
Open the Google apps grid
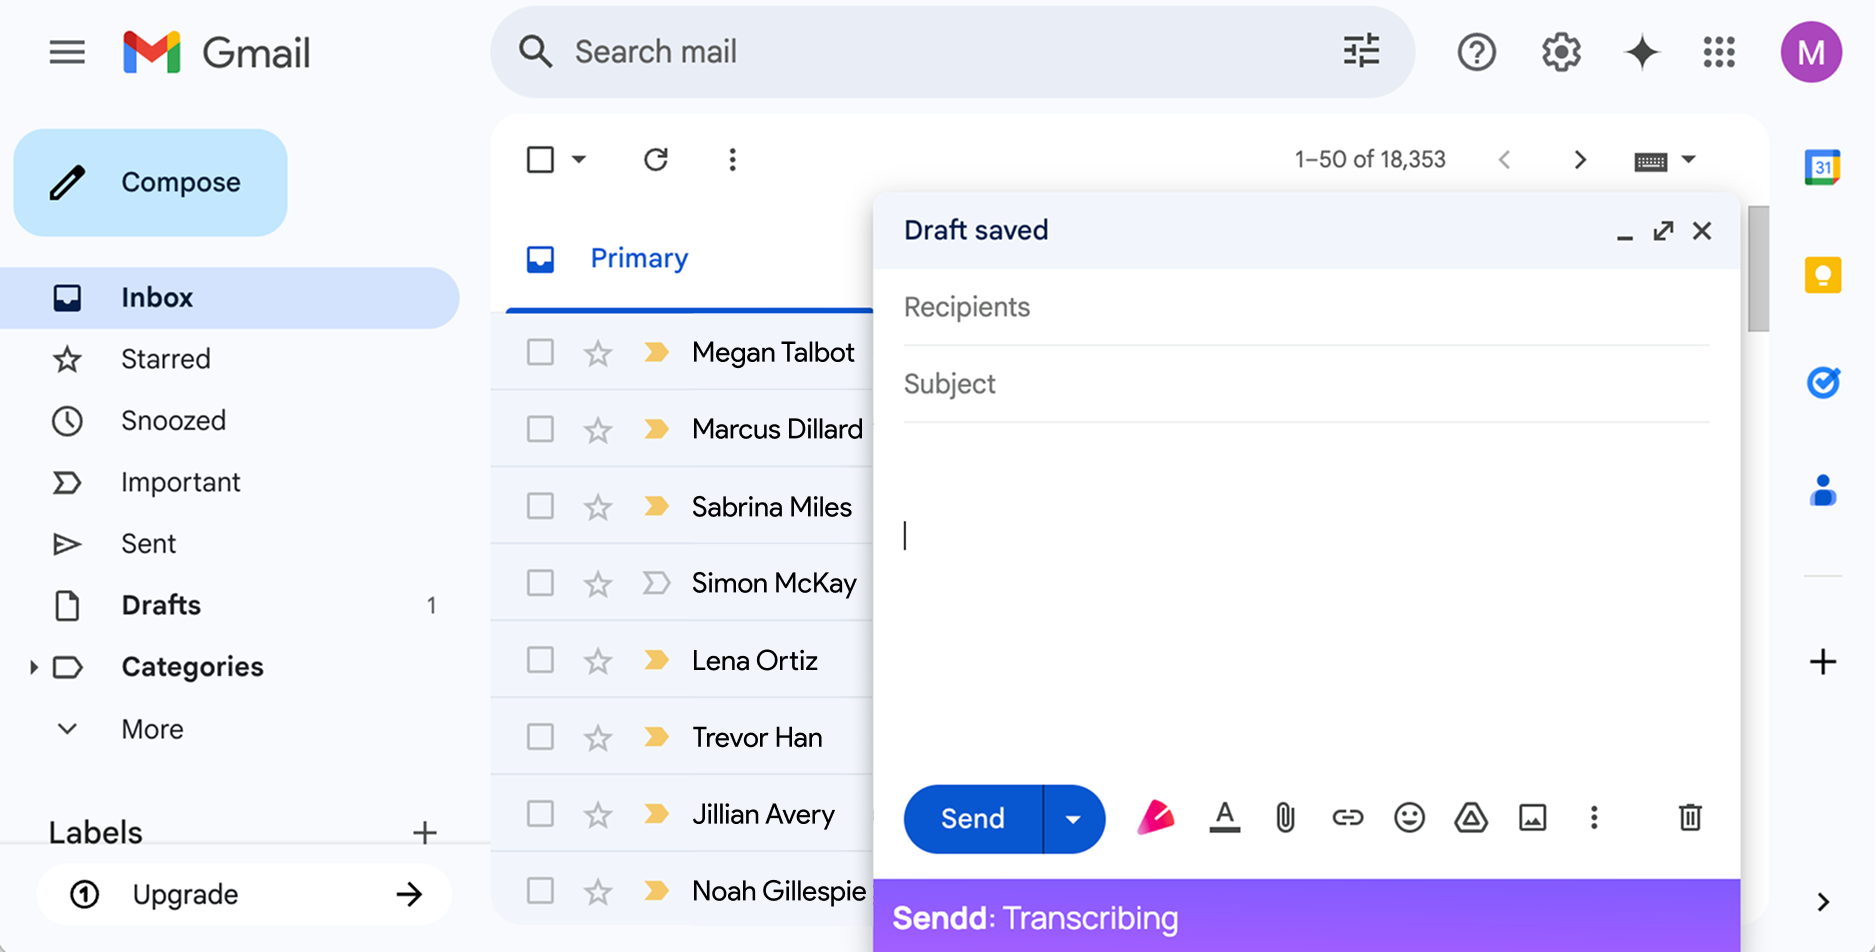[x=1719, y=52]
